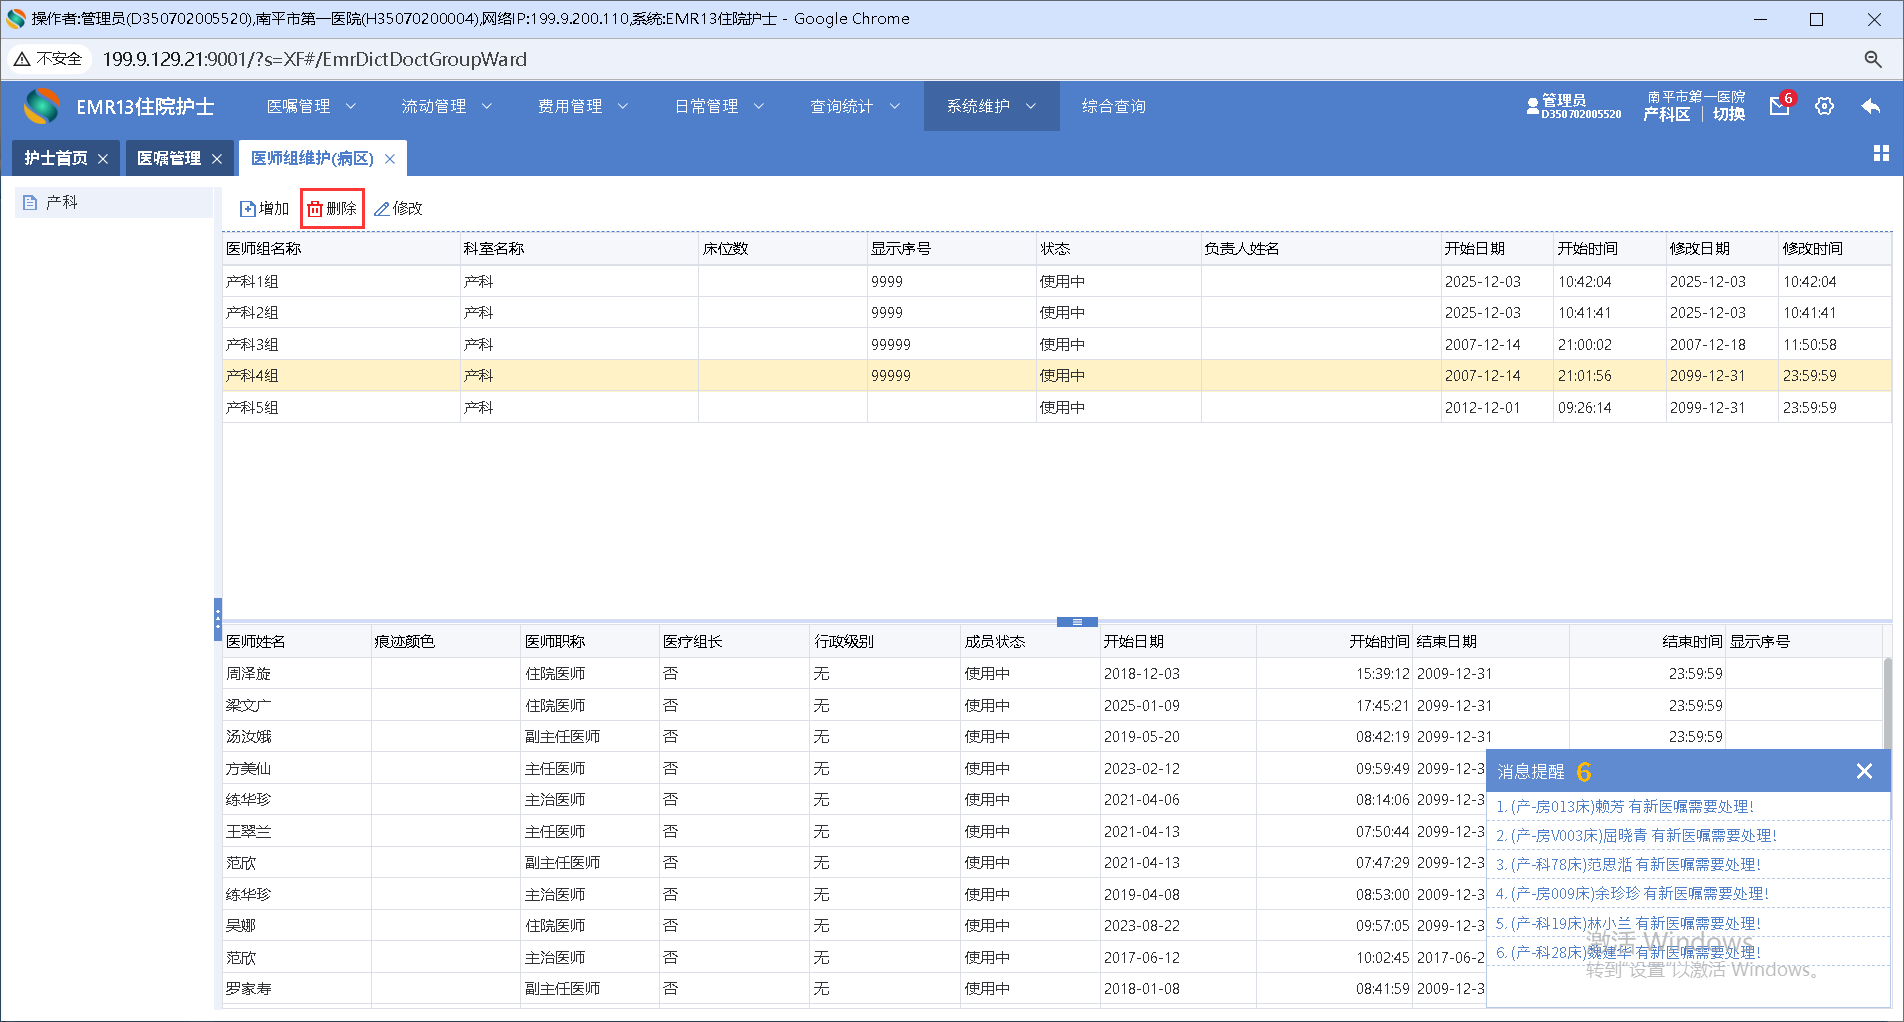The image size is (1904, 1022).
Task: Expand the 医嘱管理 dropdown menu
Action: [x=310, y=106]
